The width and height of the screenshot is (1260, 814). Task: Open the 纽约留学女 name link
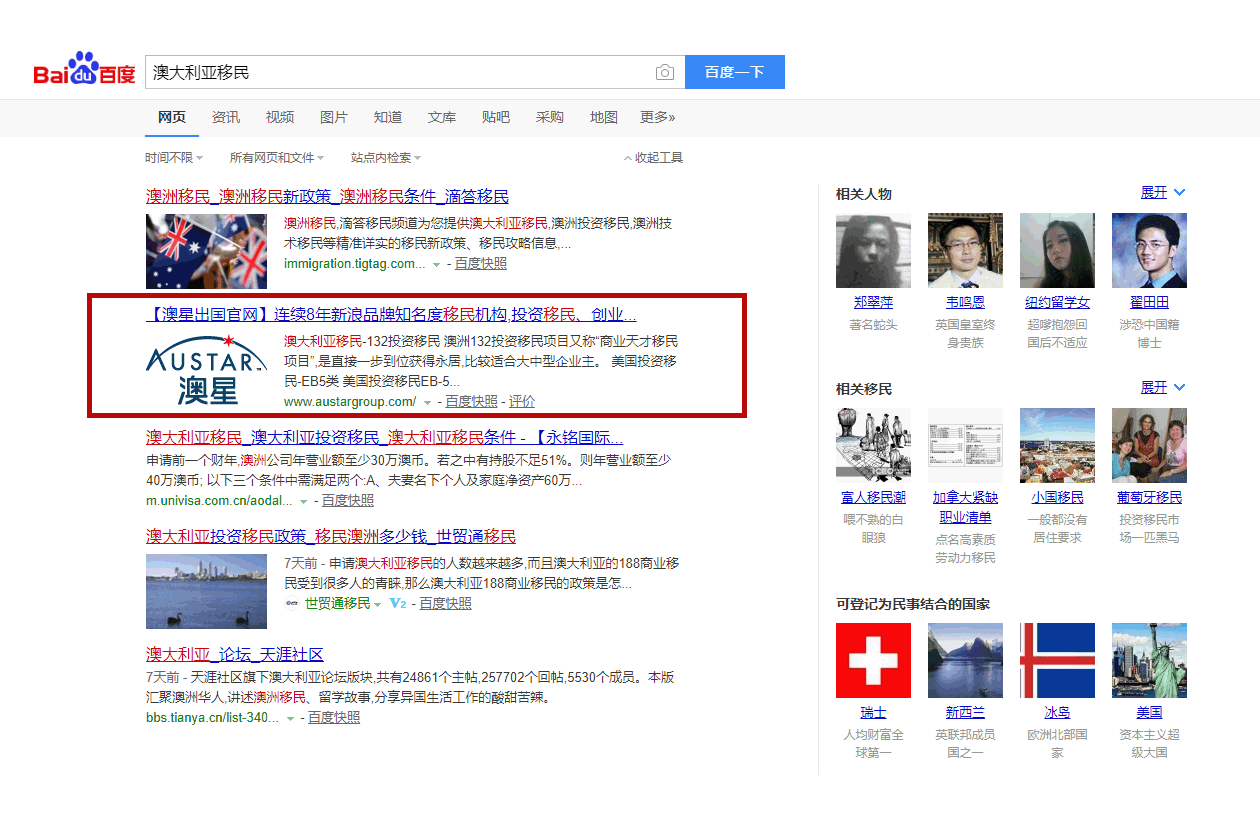tap(1057, 302)
